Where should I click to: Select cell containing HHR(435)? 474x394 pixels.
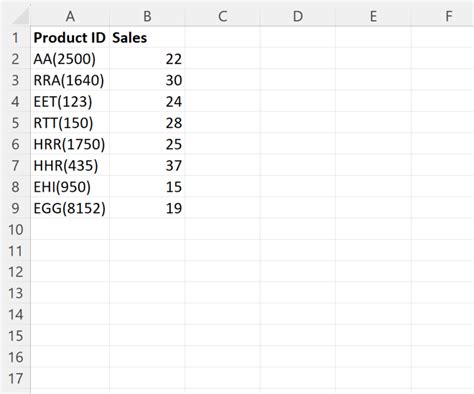tap(70, 165)
